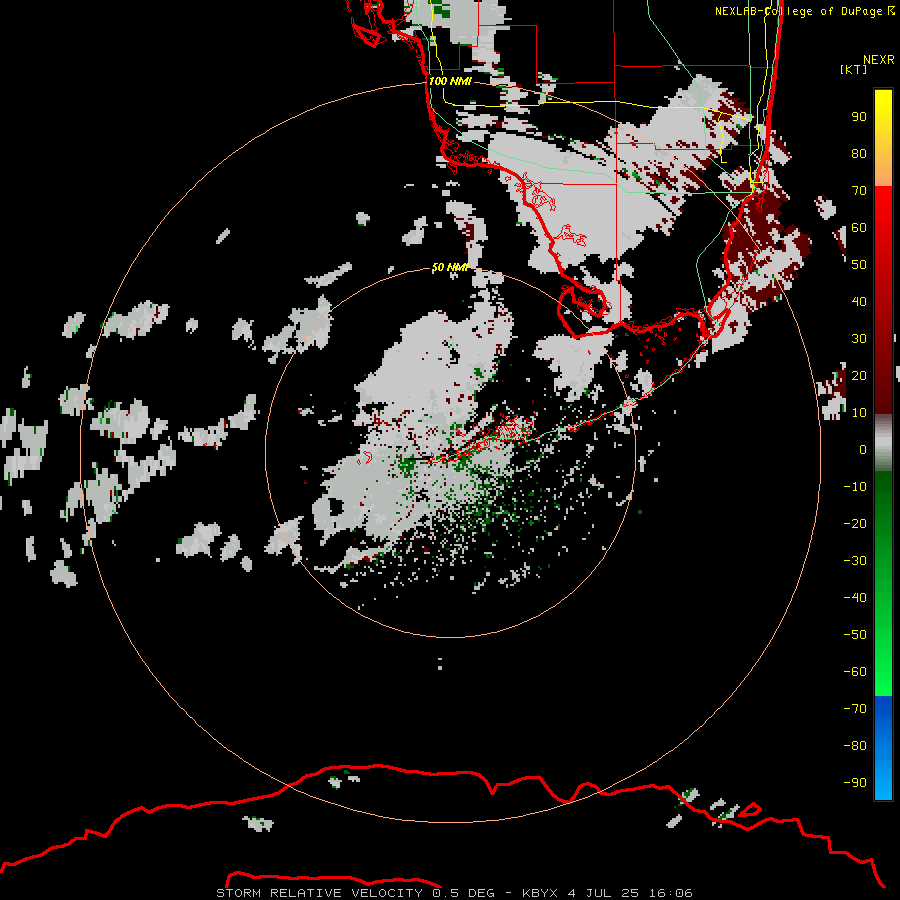The width and height of the screenshot is (900, 900).
Task: Click the STORM RELATIVE VELOCITY caption text
Action: coord(319,893)
